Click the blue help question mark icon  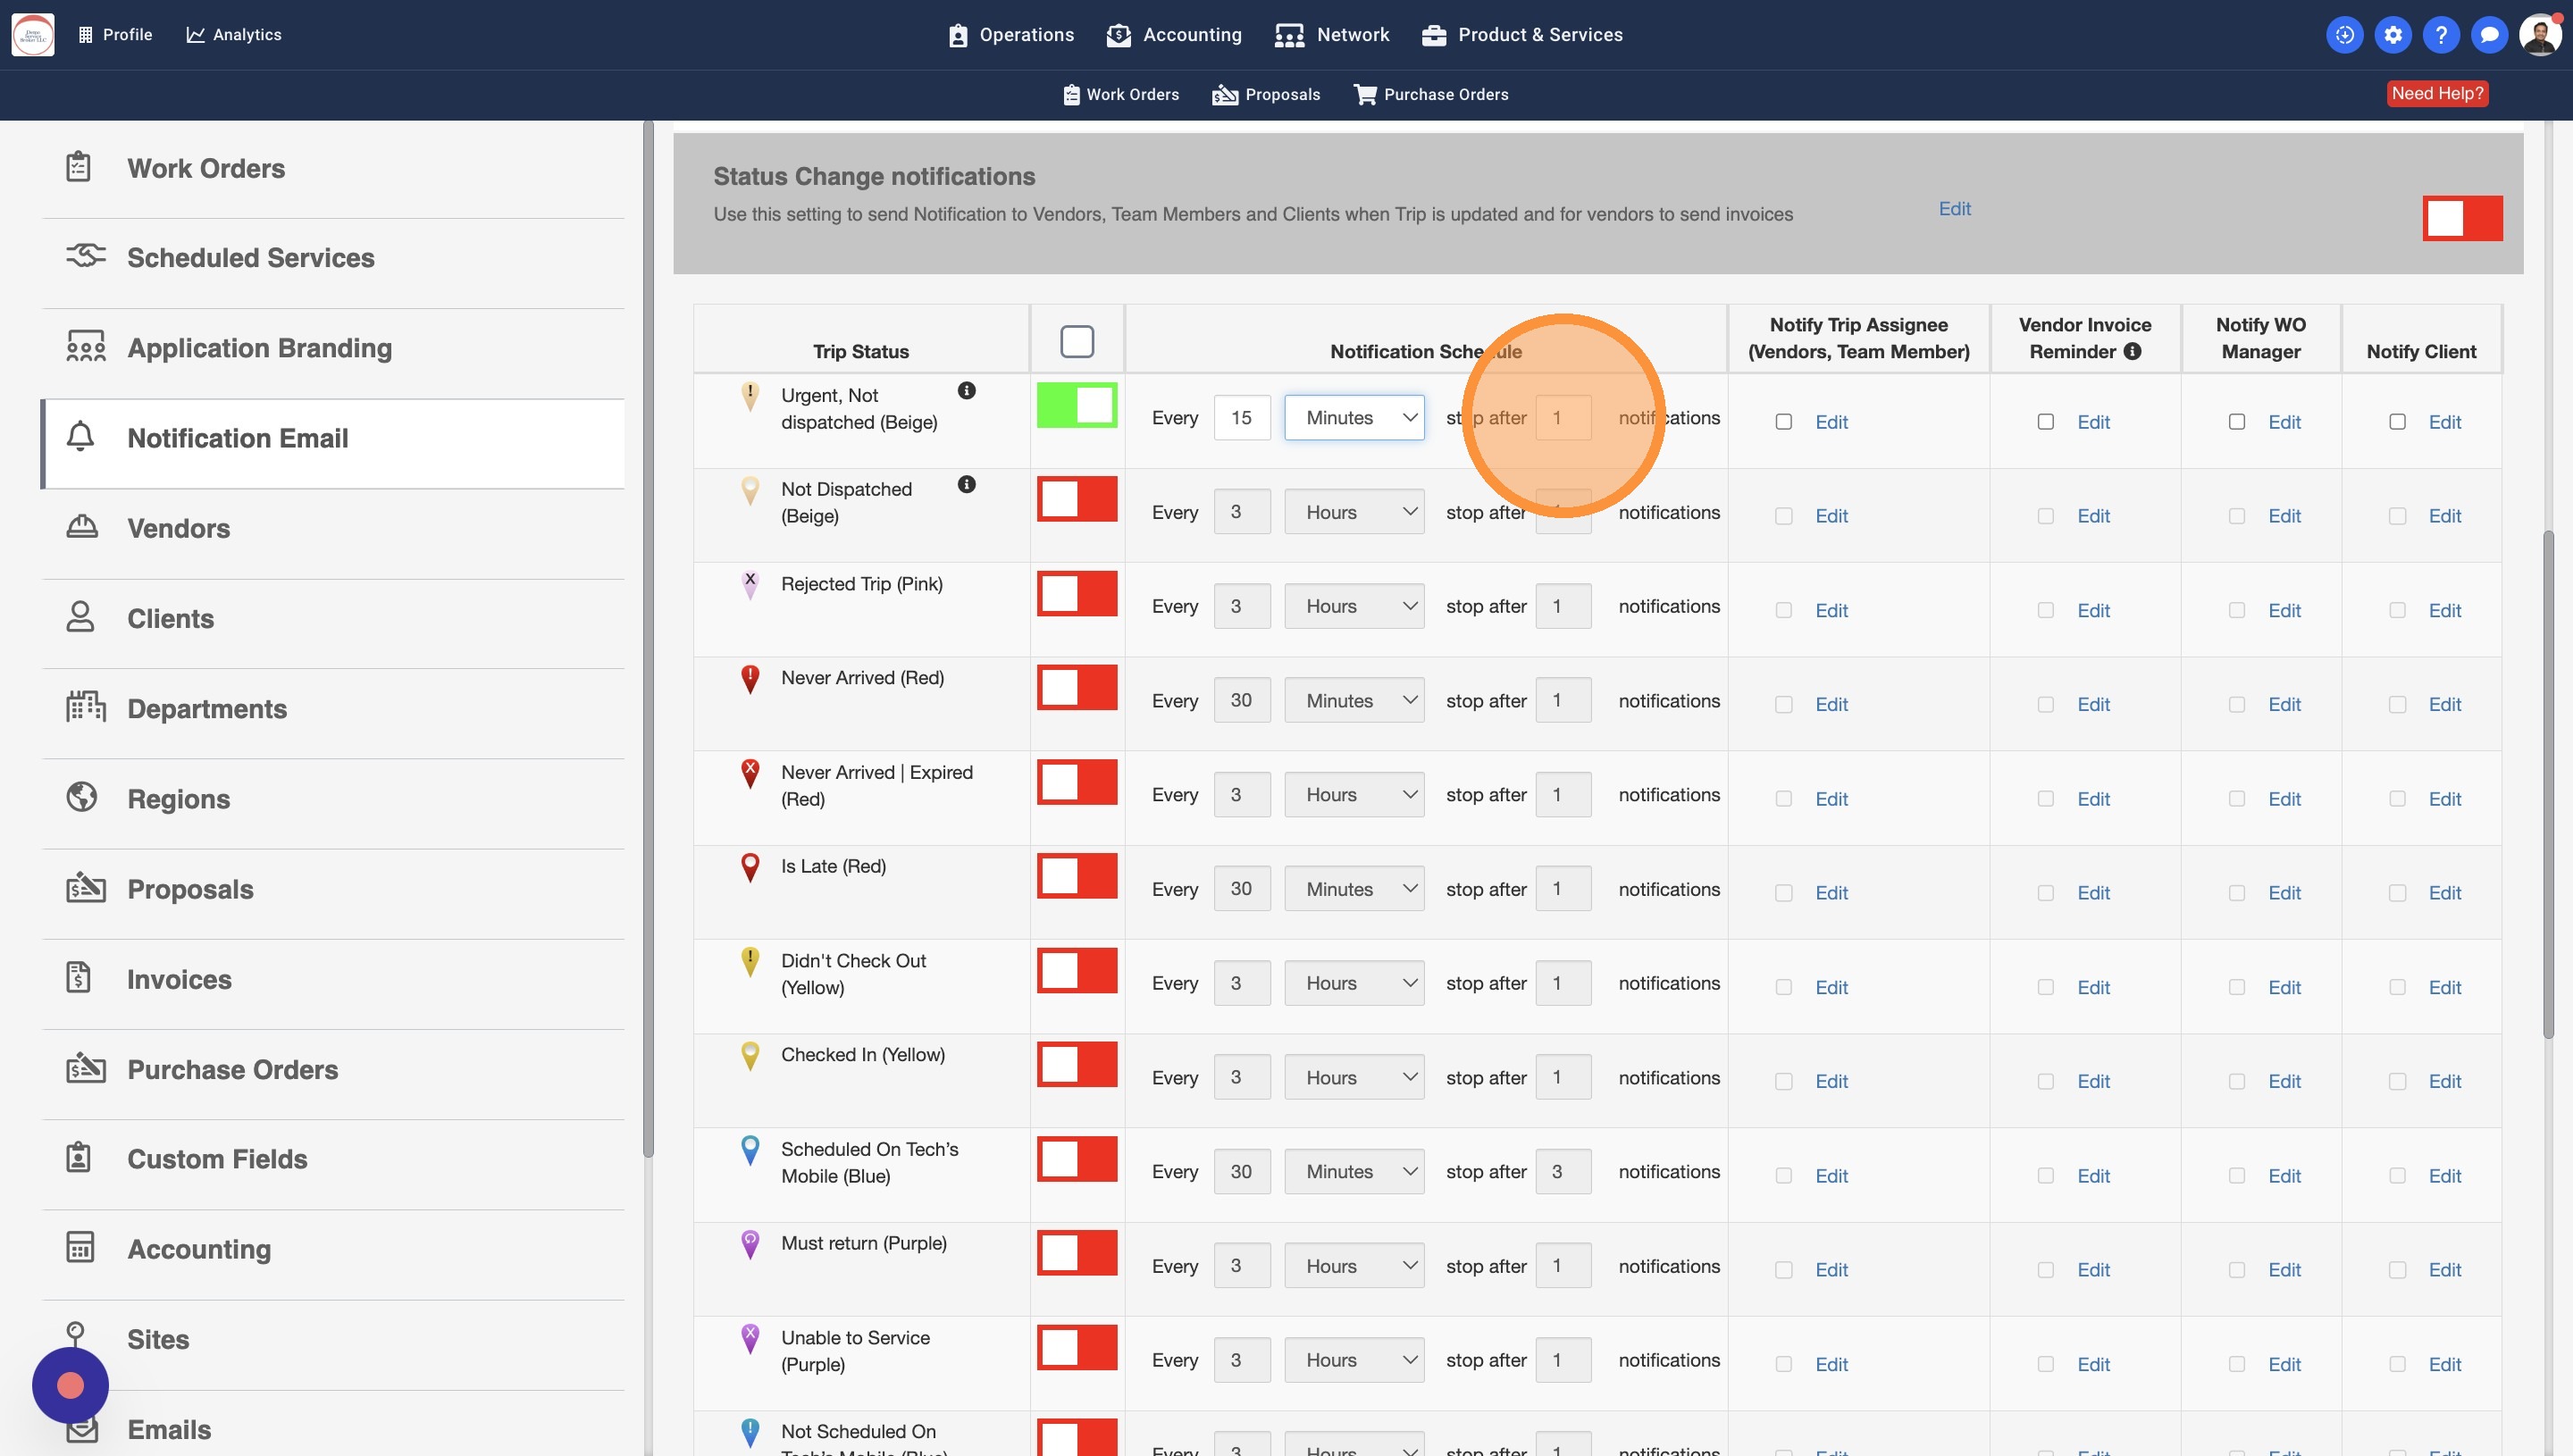[2440, 35]
